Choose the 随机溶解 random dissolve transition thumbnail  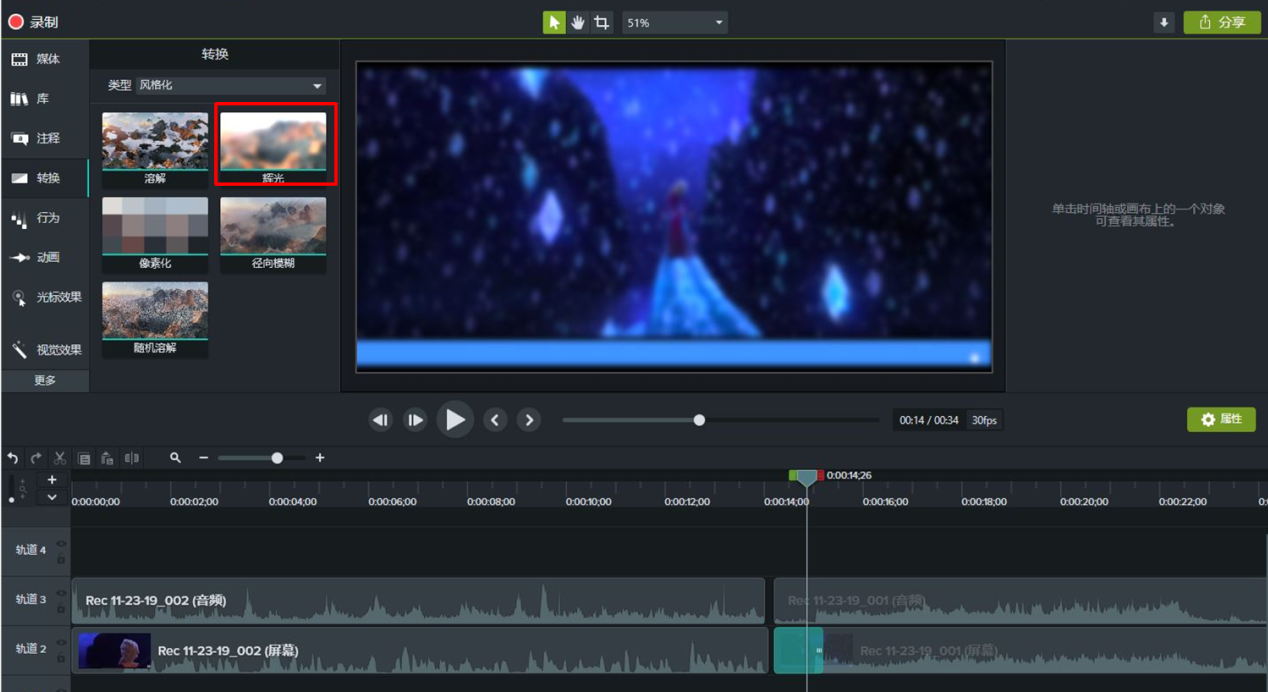(x=155, y=320)
